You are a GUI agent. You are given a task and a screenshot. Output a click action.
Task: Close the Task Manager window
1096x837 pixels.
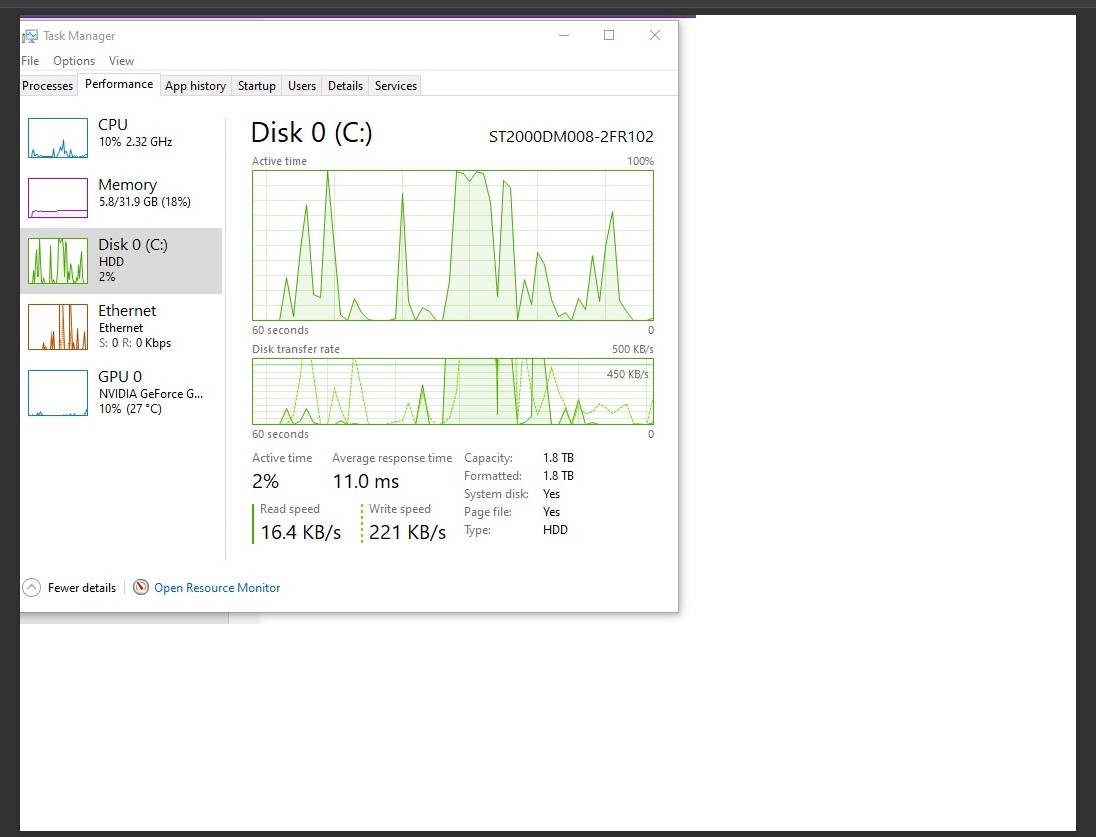pyautogui.click(x=655, y=35)
